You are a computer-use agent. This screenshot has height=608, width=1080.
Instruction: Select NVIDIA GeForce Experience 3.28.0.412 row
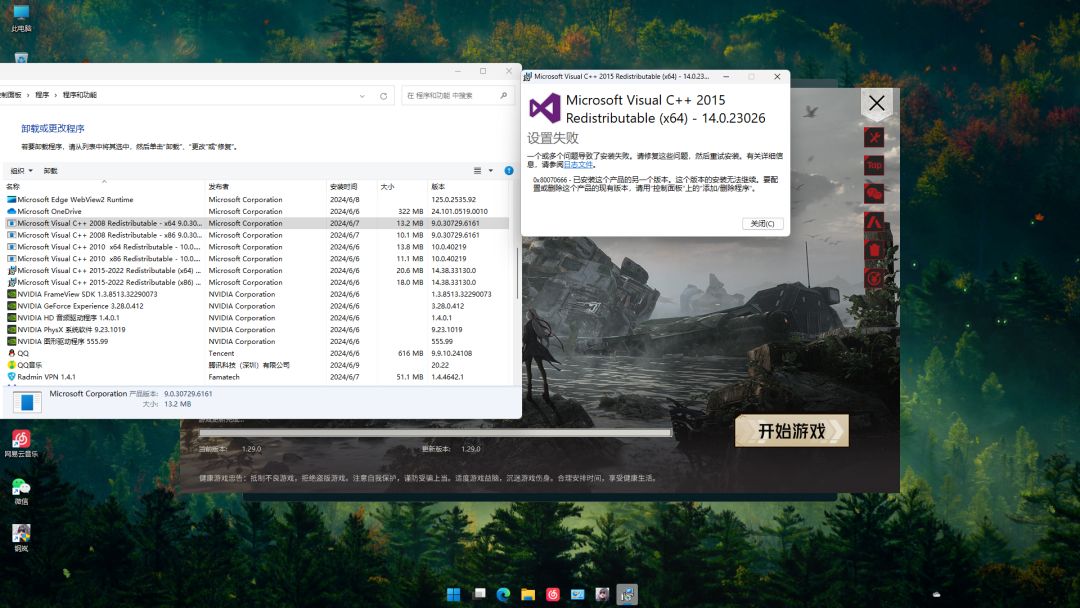pos(257,306)
